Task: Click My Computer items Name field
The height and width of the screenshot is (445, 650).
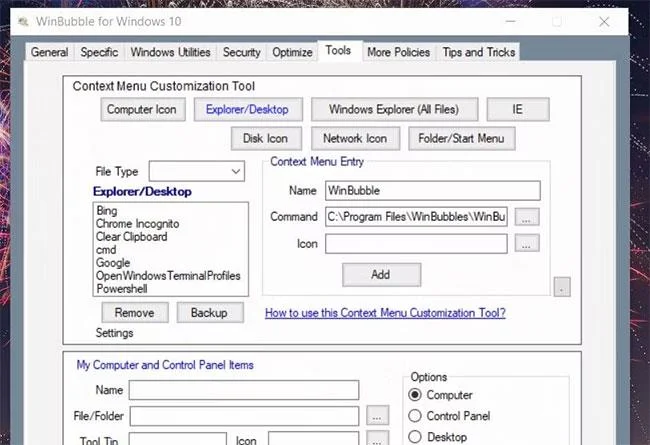Action: point(244,390)
